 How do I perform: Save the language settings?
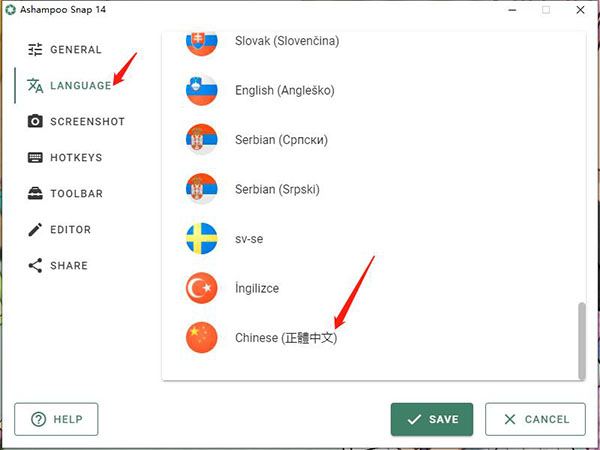(x=432, y=419)
